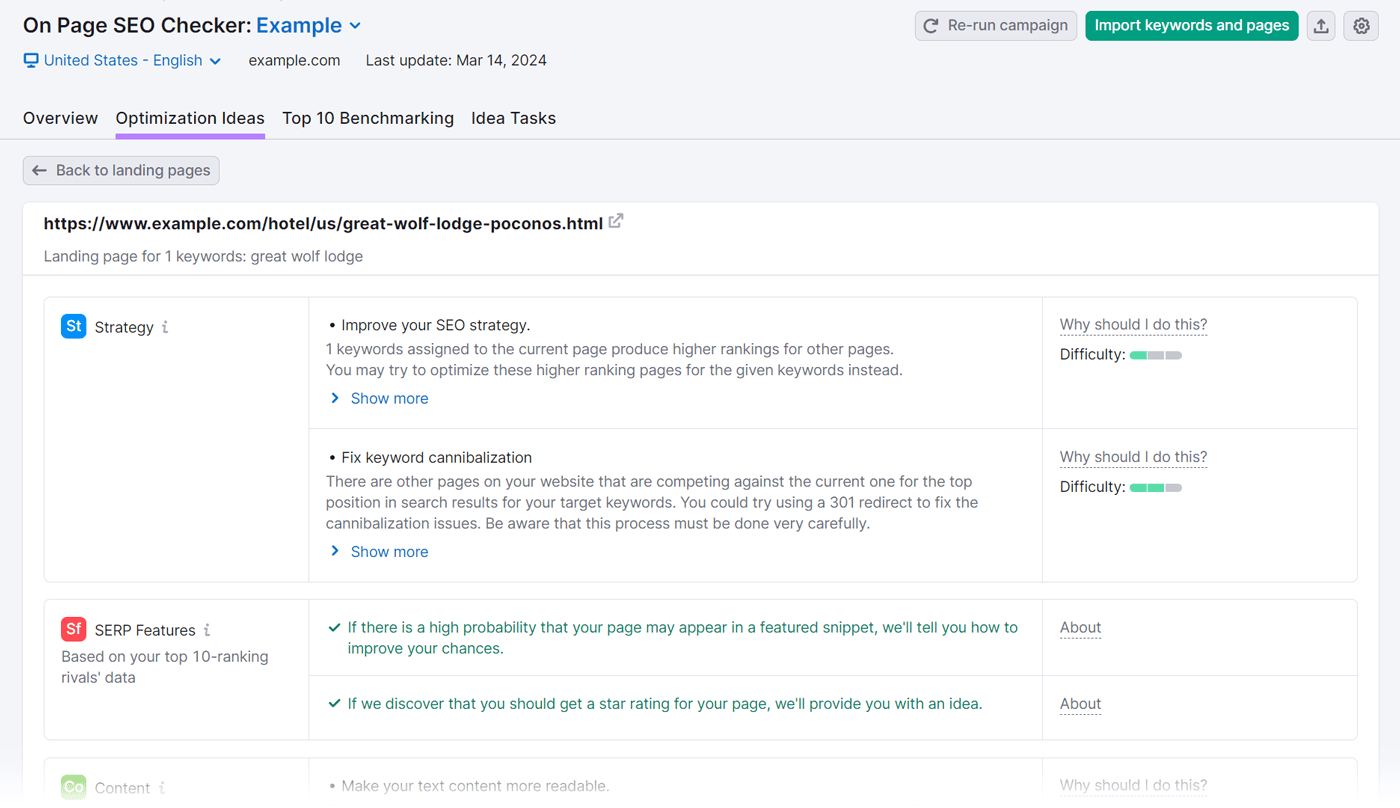
Task: Click the Strategy 'St' badge icon
Action: pyautogui.click(x=73, y=326)
